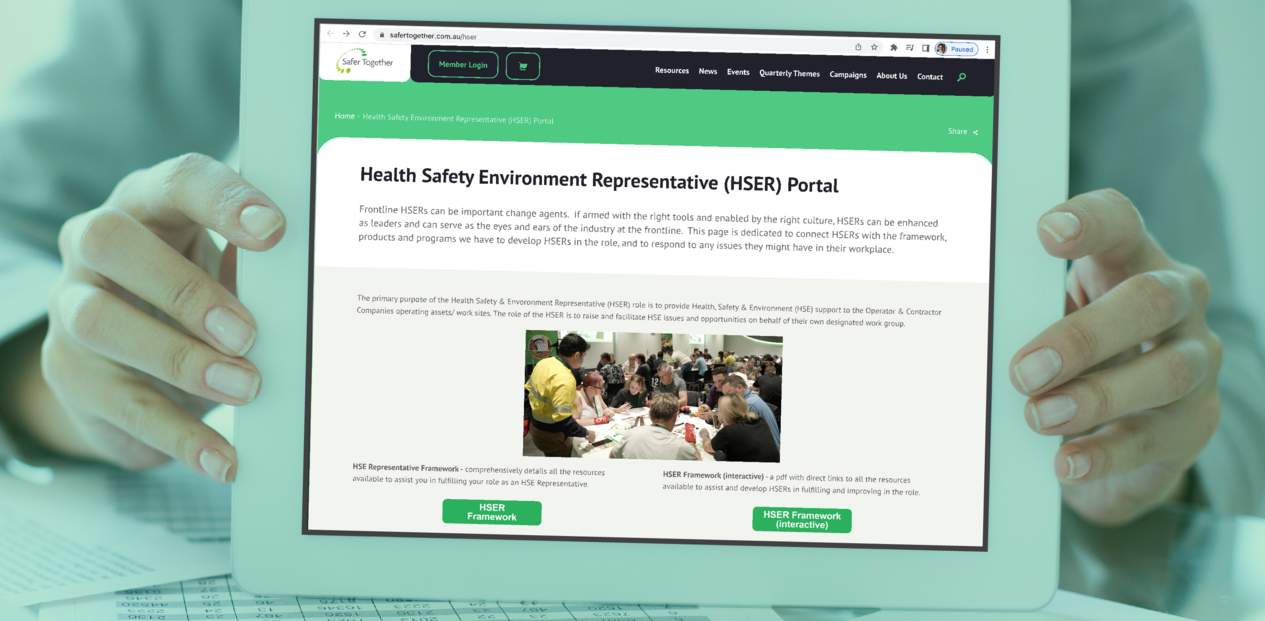Click the padlock site info icon
1265x621 pixels.
381,35
